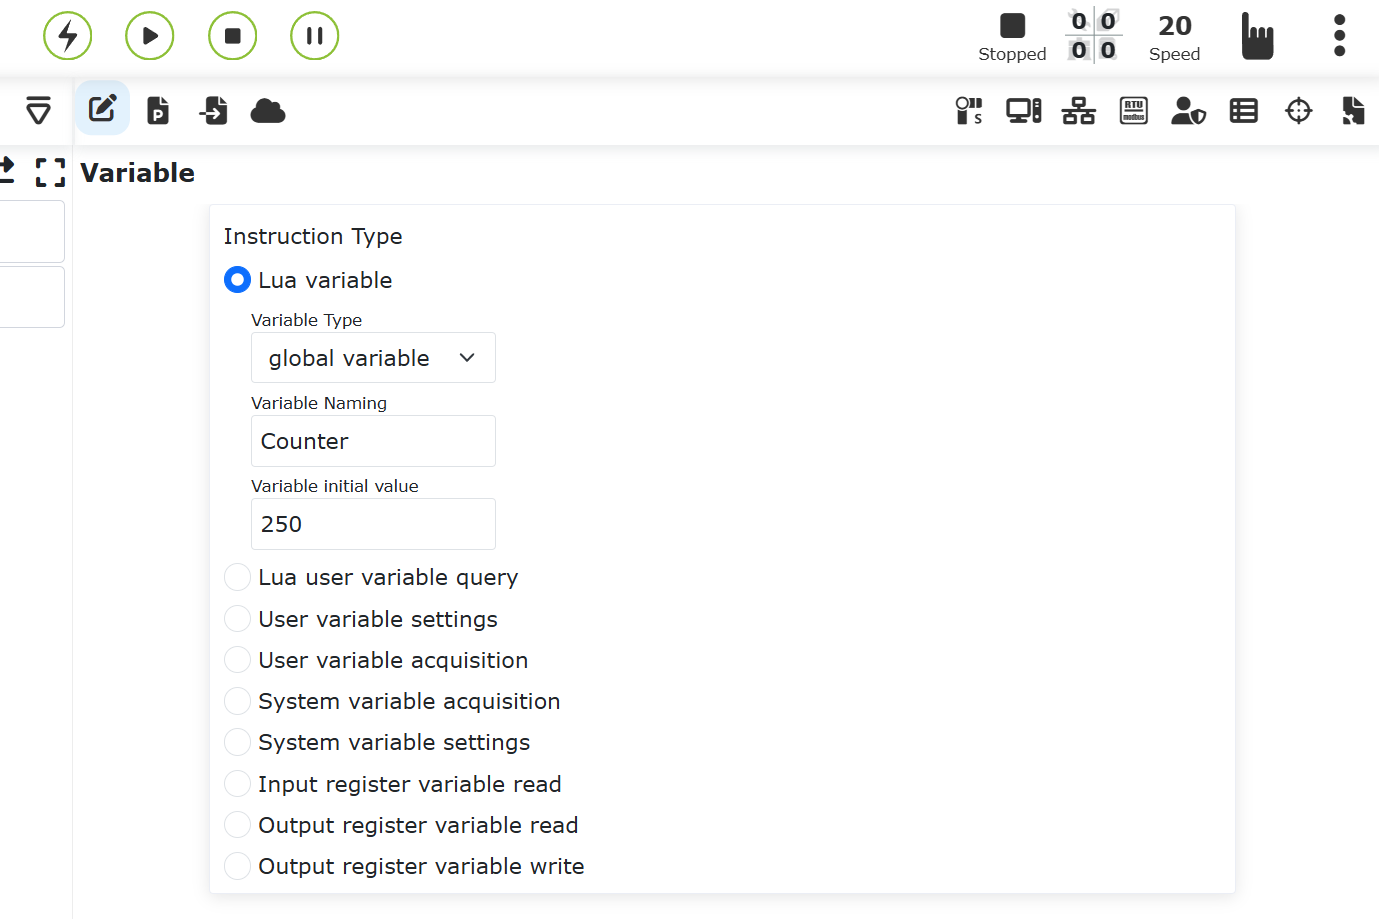Click the crosshair target icon
The height and width of the screenshot is (919, 1379).
(x=1298, y=111)
